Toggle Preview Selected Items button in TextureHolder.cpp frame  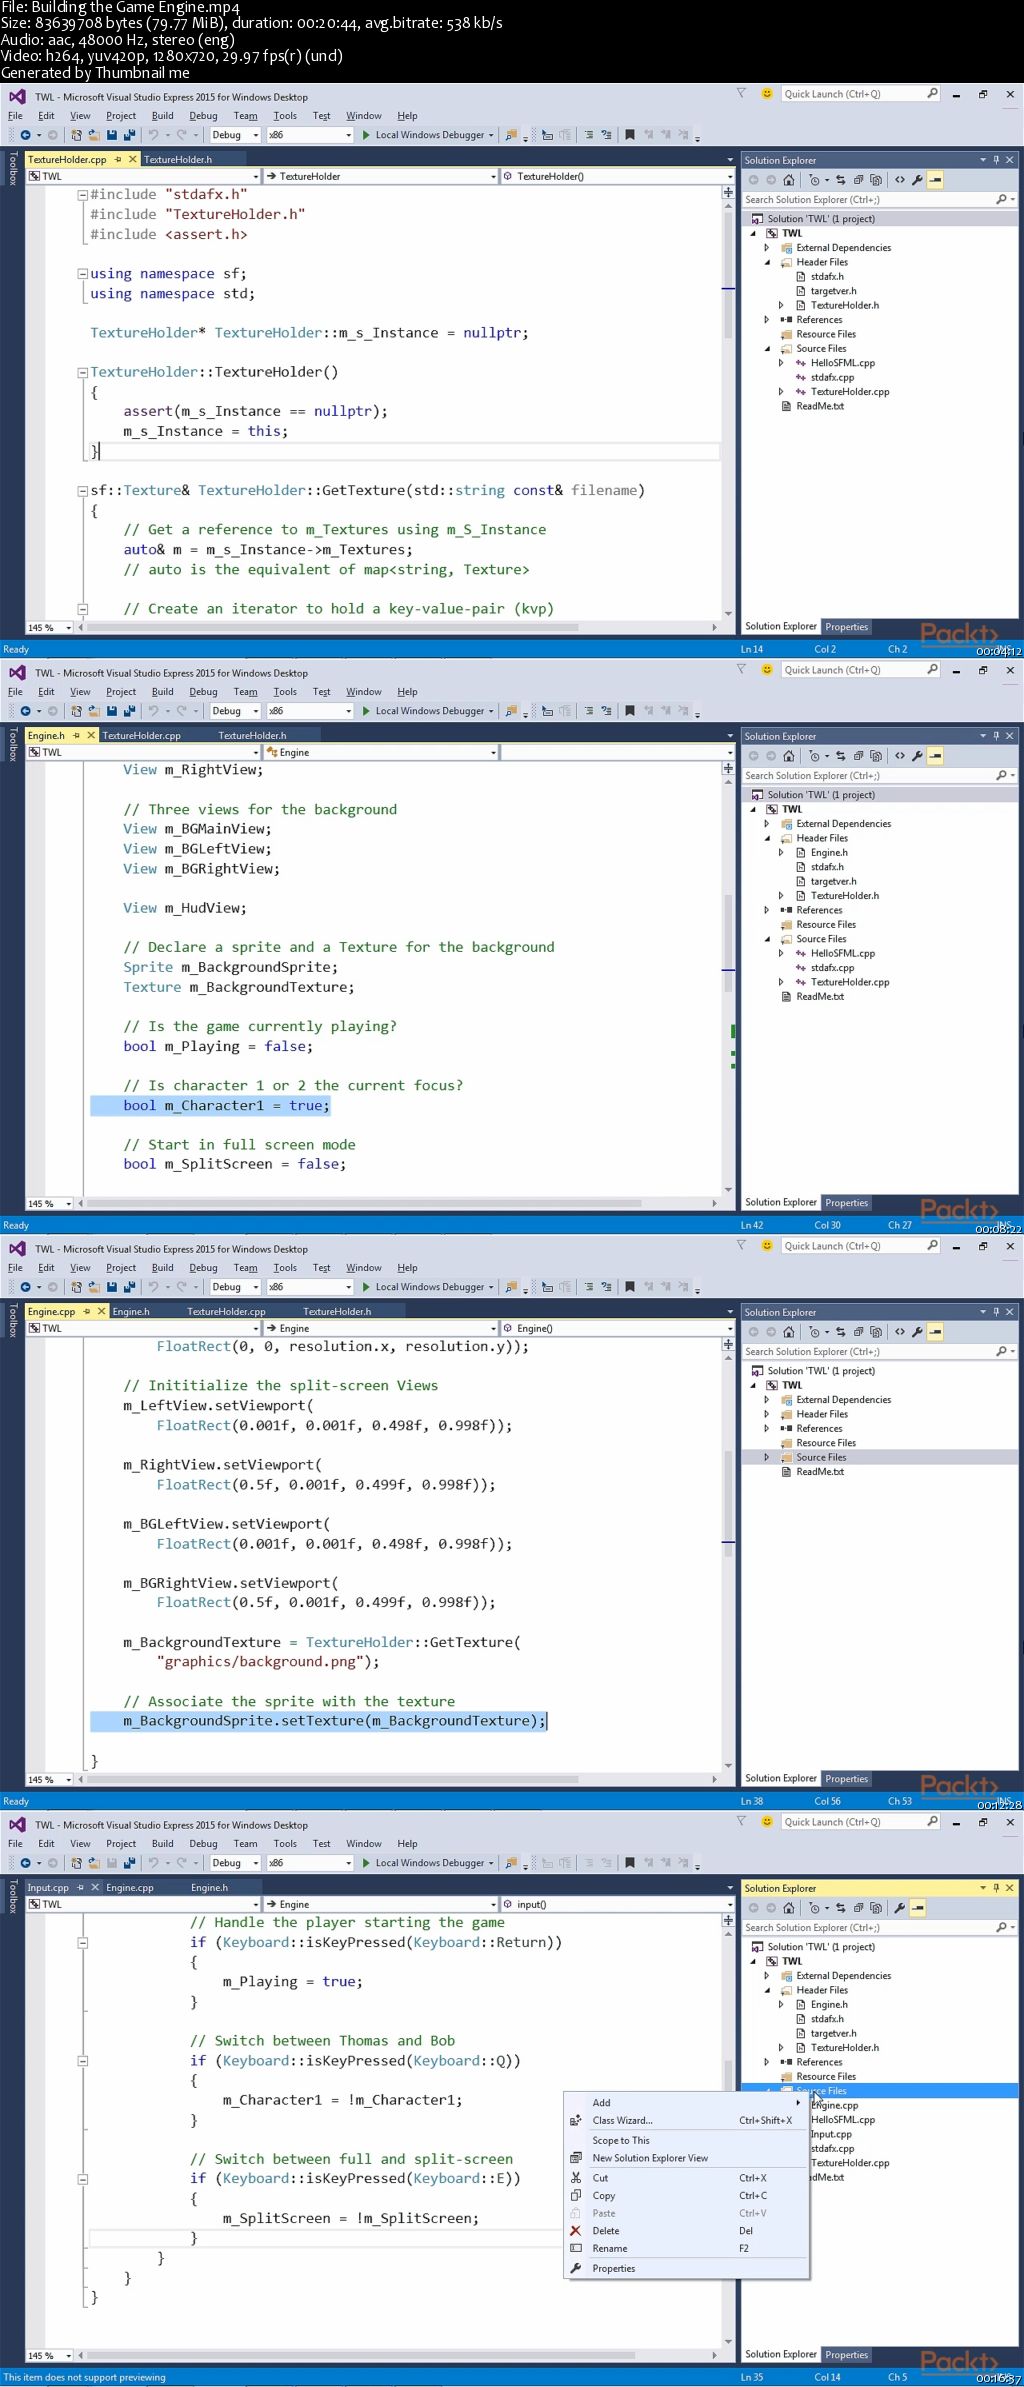(x=935, y=180)
